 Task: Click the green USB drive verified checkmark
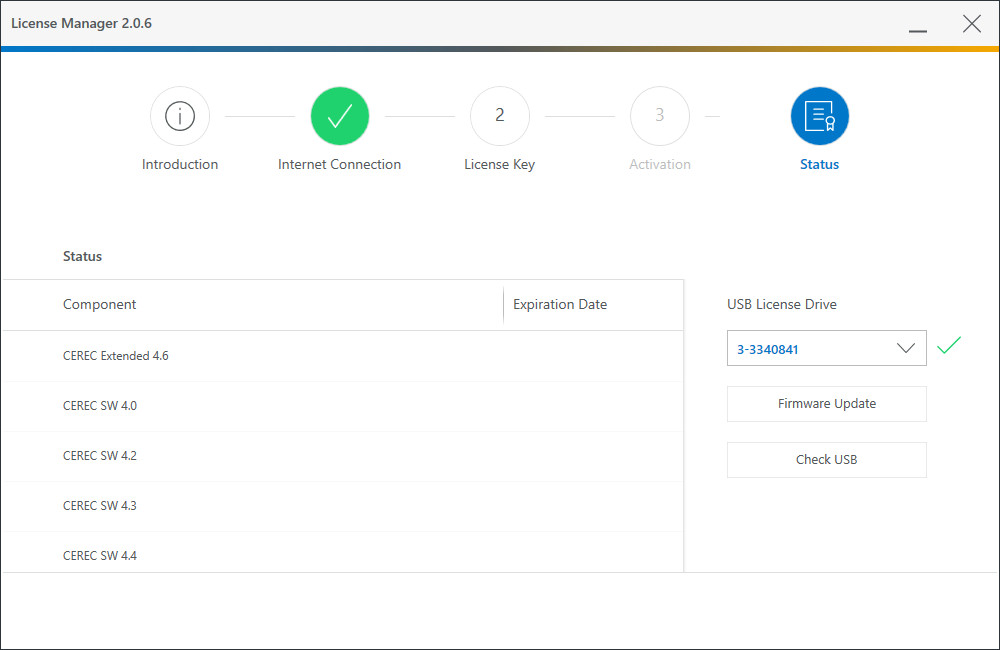coord(948,345)
